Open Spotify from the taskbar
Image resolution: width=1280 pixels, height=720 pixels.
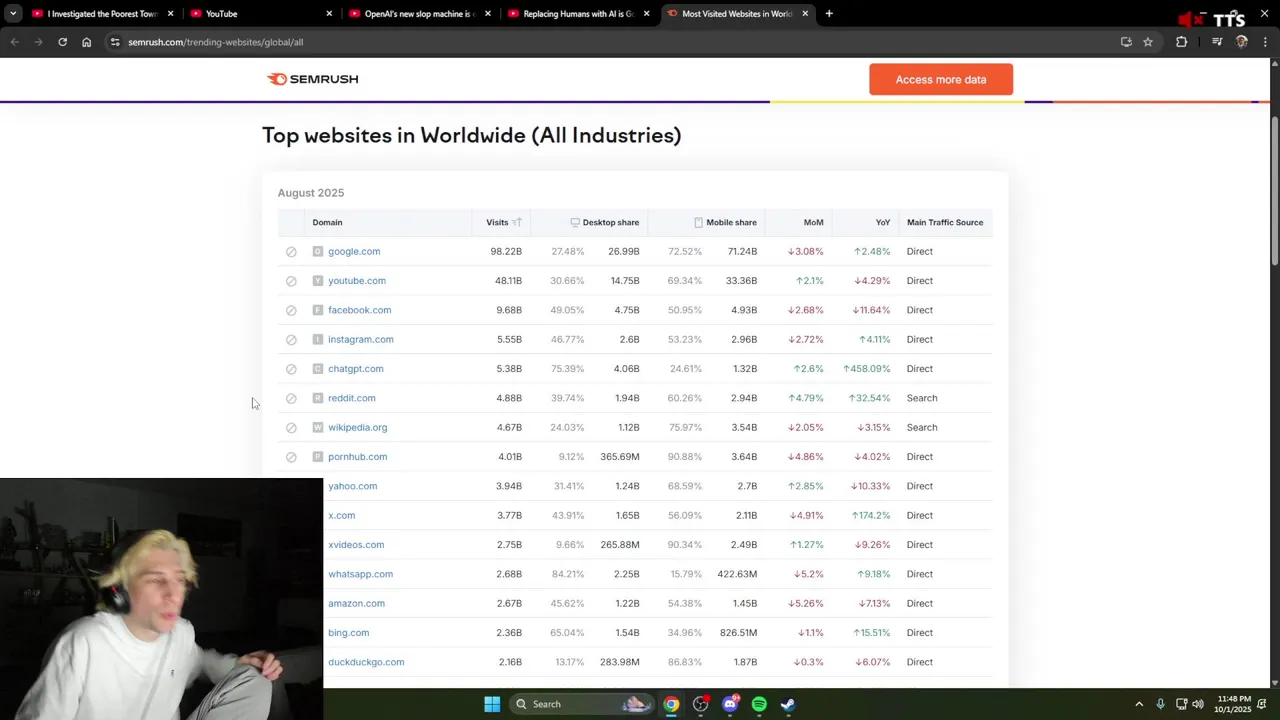tap(759, 704)
